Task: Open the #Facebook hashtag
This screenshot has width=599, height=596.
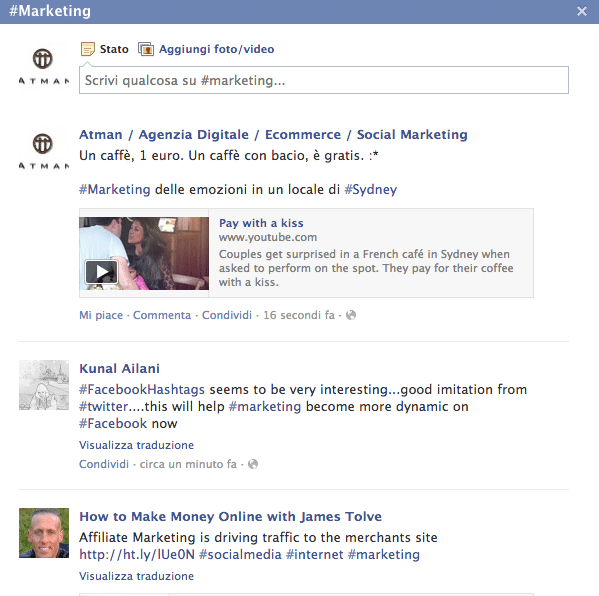Action: click(x=113, y=424)
